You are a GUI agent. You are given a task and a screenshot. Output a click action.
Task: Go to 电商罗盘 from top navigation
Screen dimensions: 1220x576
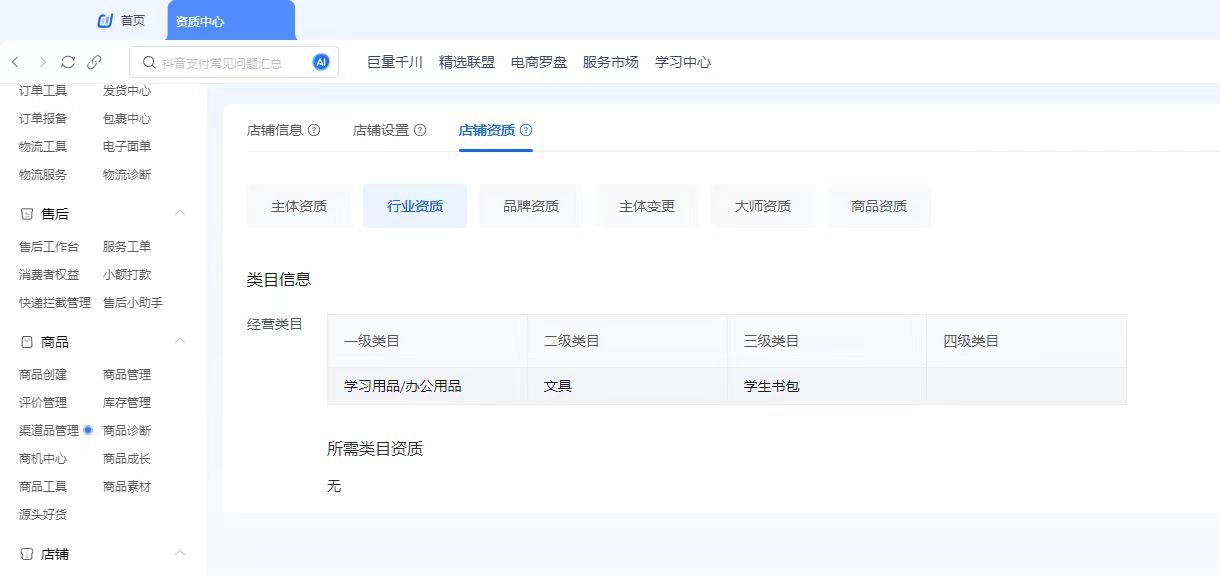[x=539, y=62]
